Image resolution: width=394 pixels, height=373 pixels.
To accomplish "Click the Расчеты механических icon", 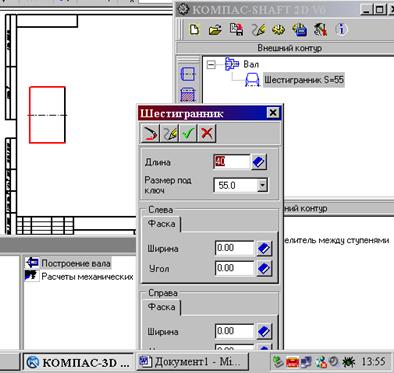I will coord(32,276).
